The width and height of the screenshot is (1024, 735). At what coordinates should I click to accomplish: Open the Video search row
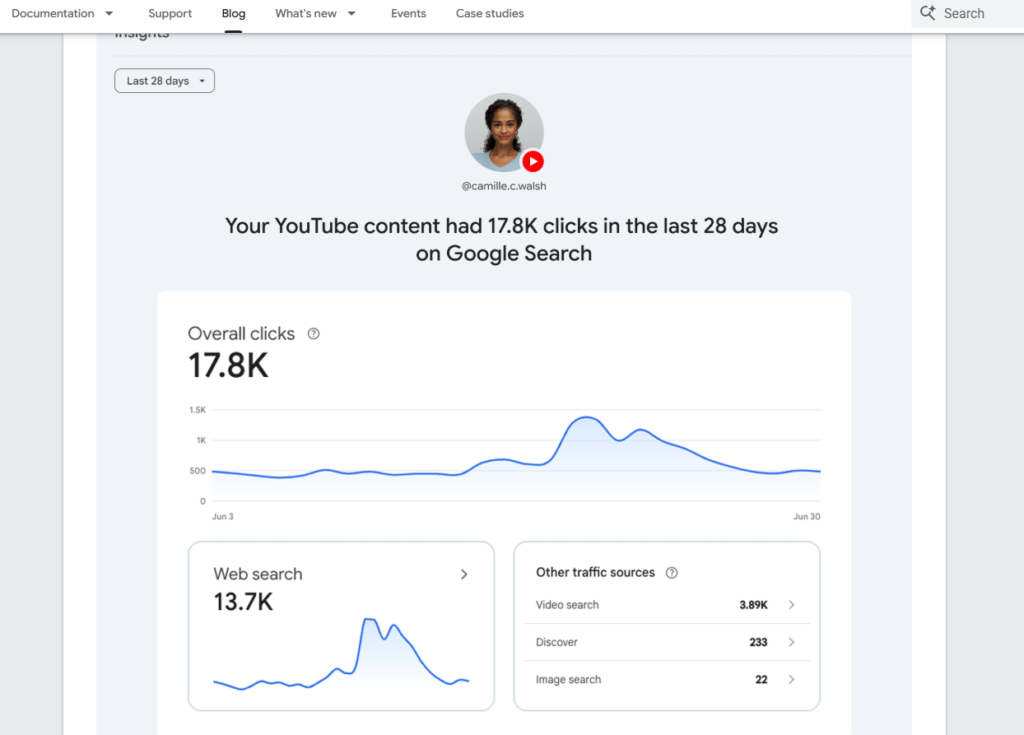tap(666, 605)
